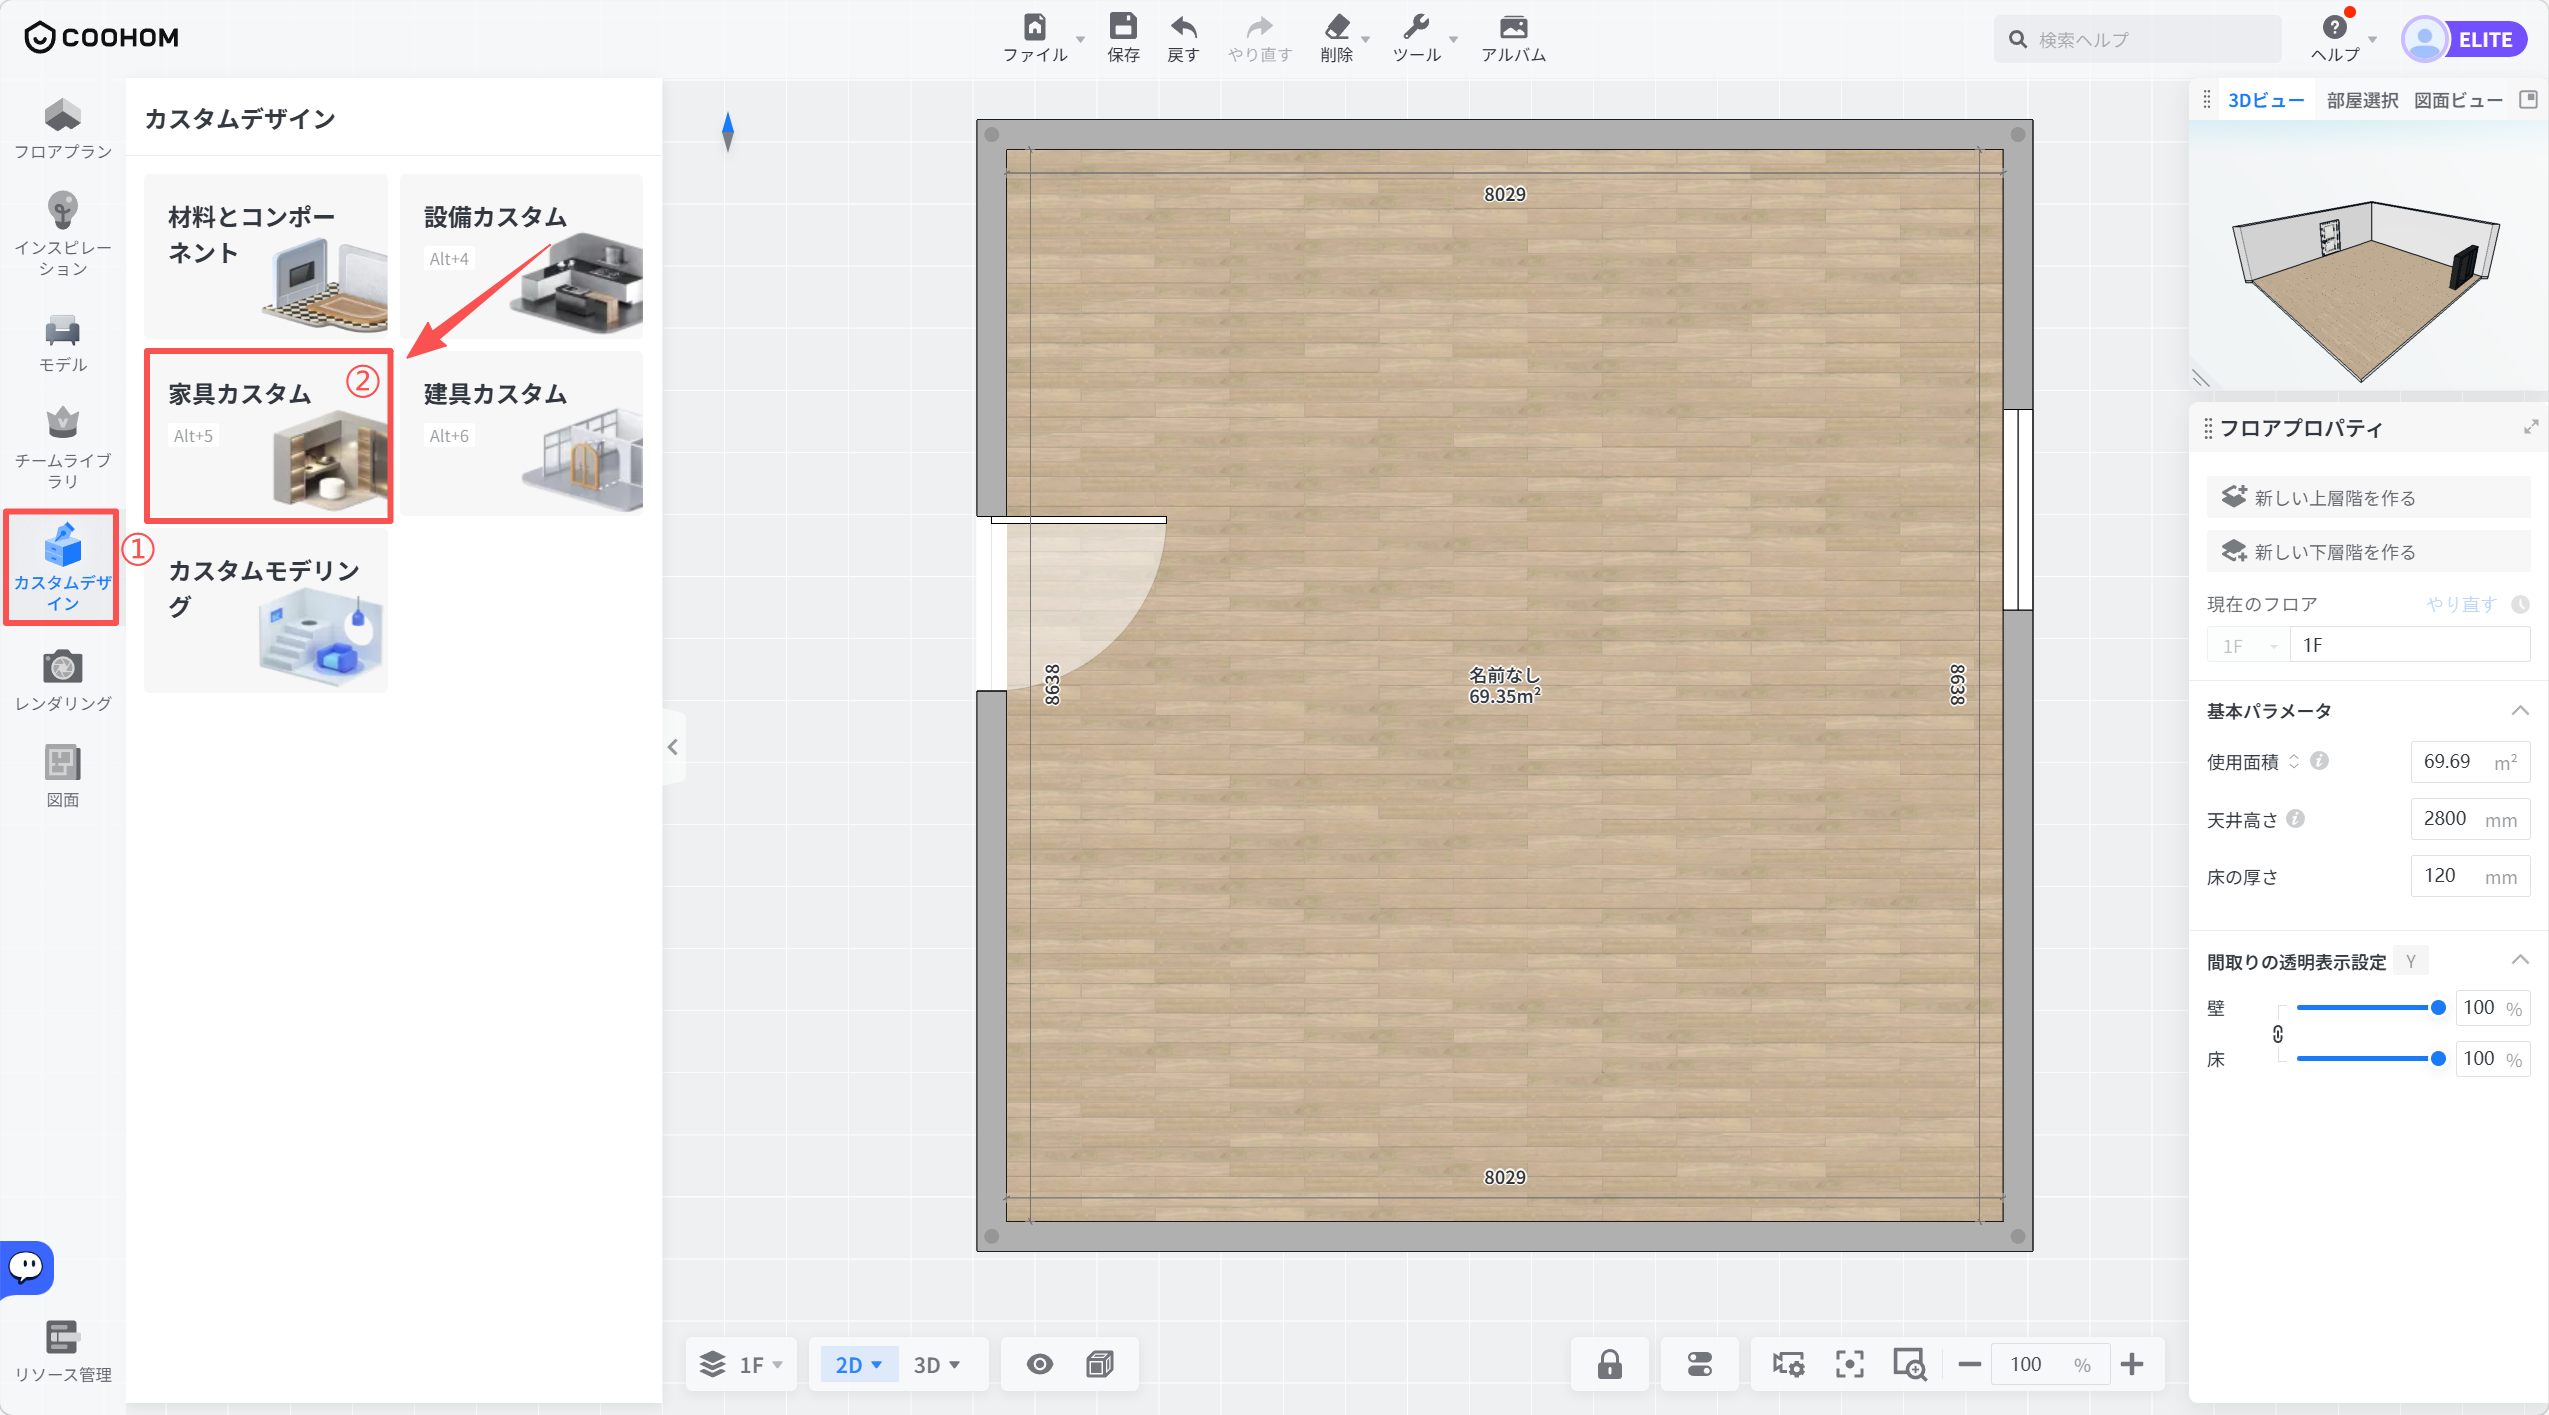Open the chat support bubble icon
Screen dimensions: 2549x1415
(x=26, y=1267)
